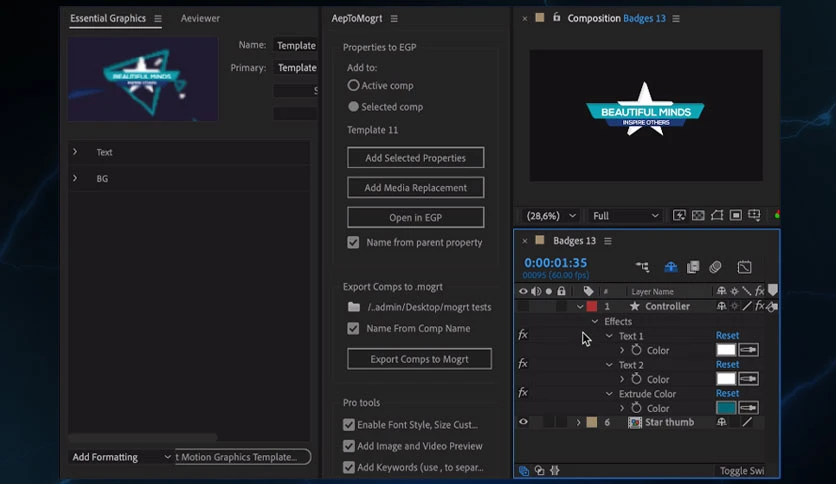
Task: Expand the Text group in Essential Graphics
Action: (x=75, y=152)
